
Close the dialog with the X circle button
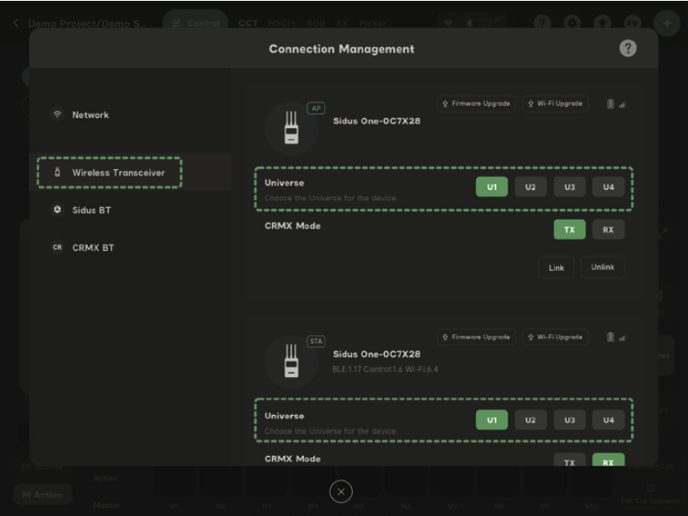(341, 492)
